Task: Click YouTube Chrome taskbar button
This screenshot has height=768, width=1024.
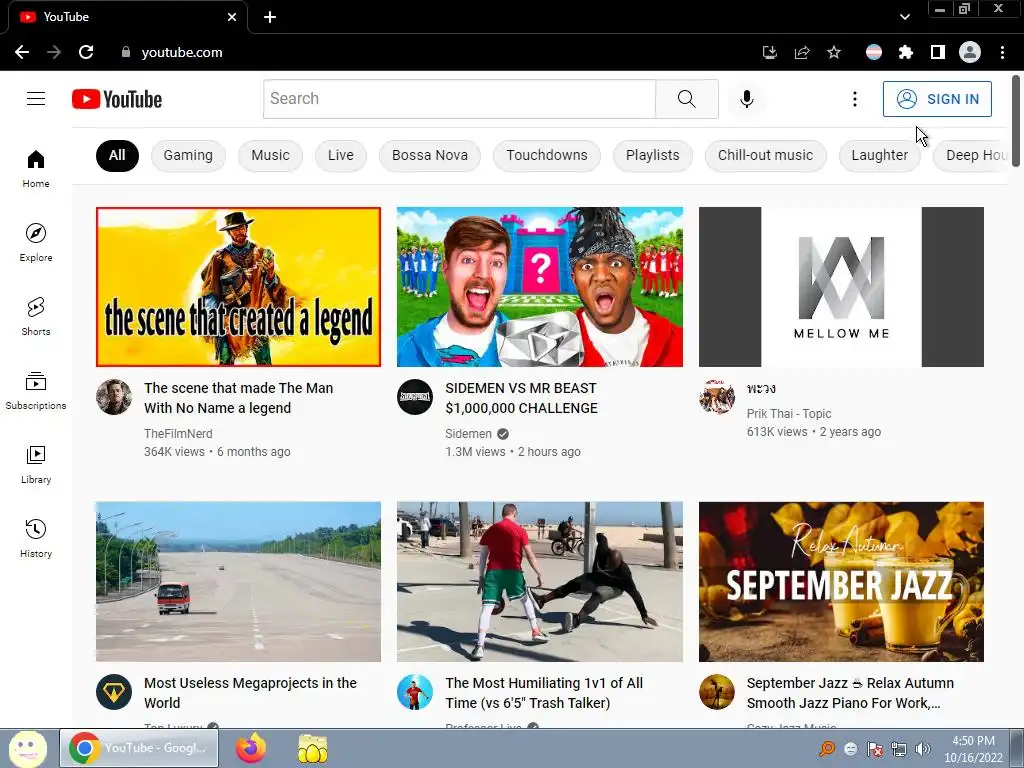Action: (139, 748)
